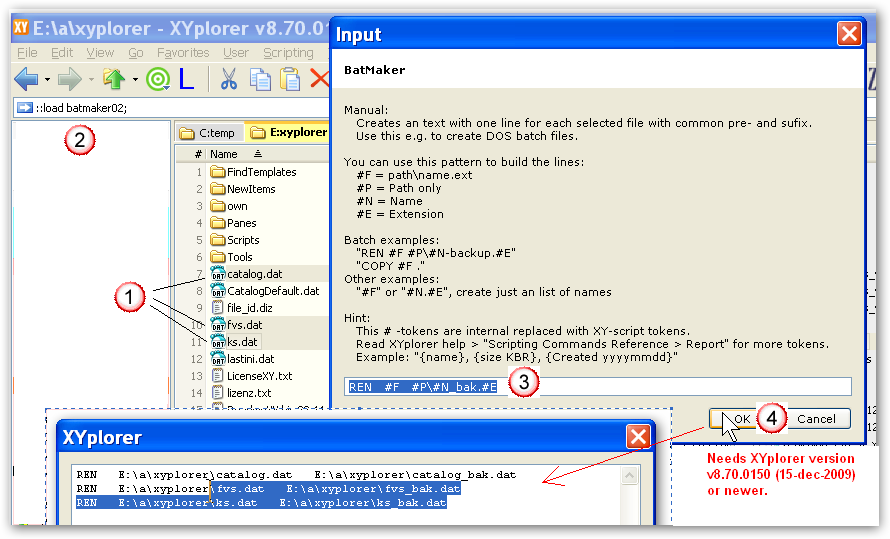Viewport: 890px width, 539px height.
Task: Open the Scripting menu
Action: tap(288, 53)
